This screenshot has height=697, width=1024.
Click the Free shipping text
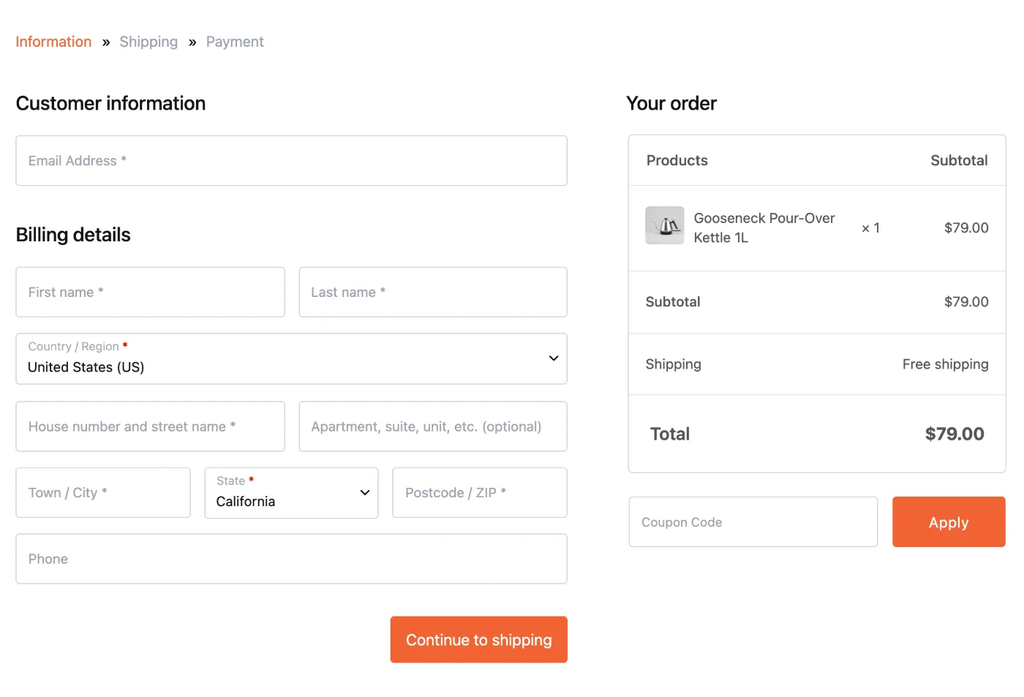pyautogui.click(x=945, y=365)
